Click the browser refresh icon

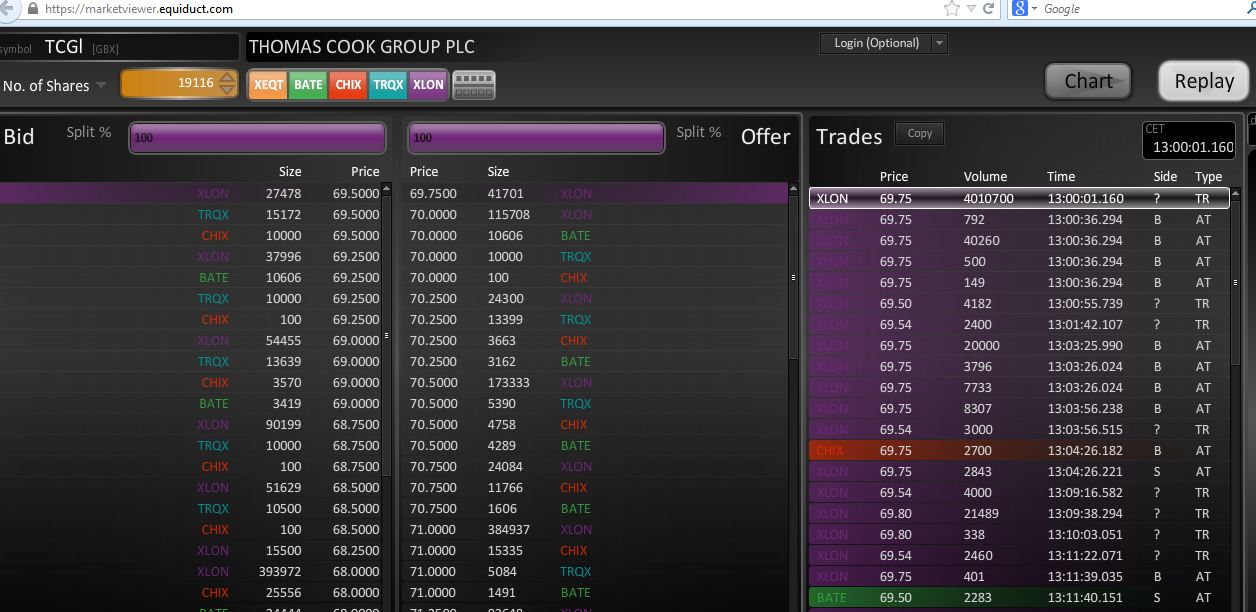(x=987, y=9)
